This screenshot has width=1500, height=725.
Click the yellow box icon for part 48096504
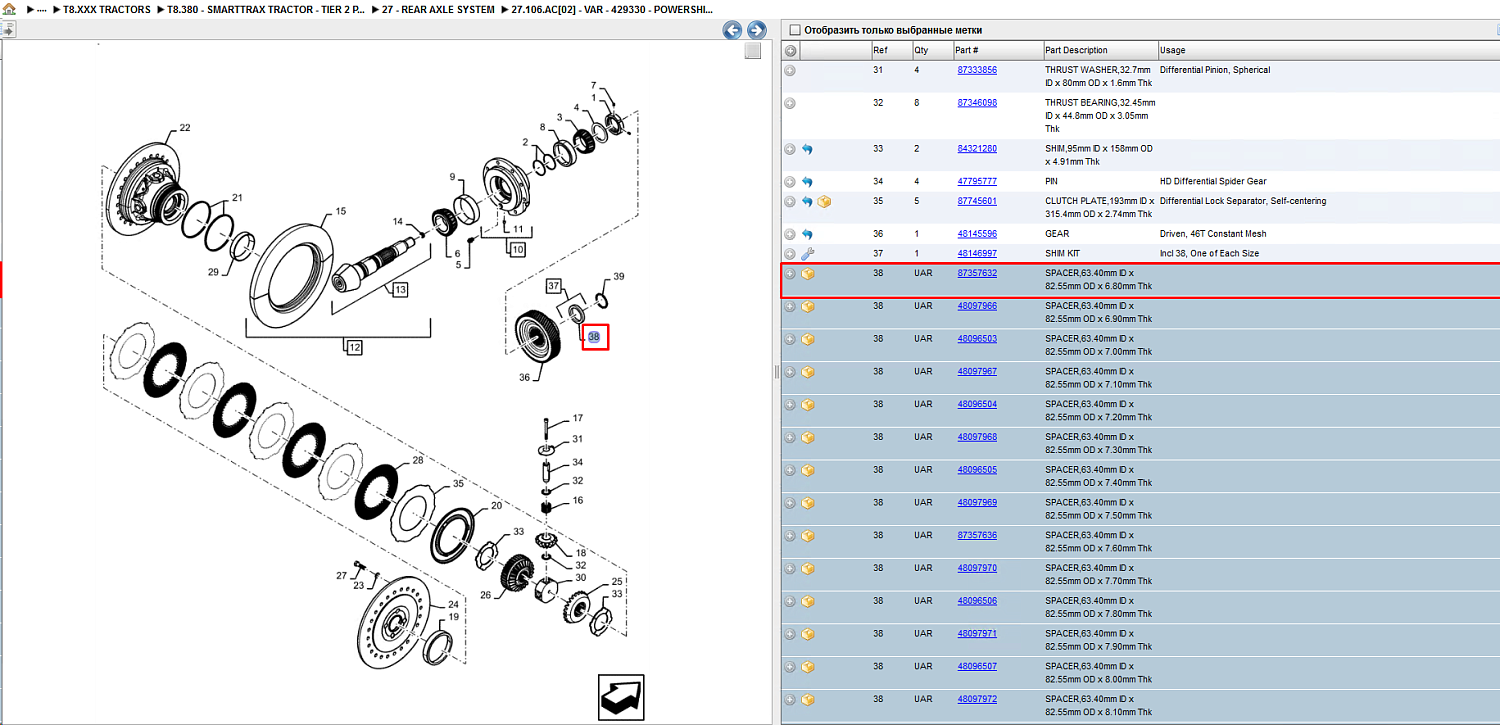click(807, 405)
